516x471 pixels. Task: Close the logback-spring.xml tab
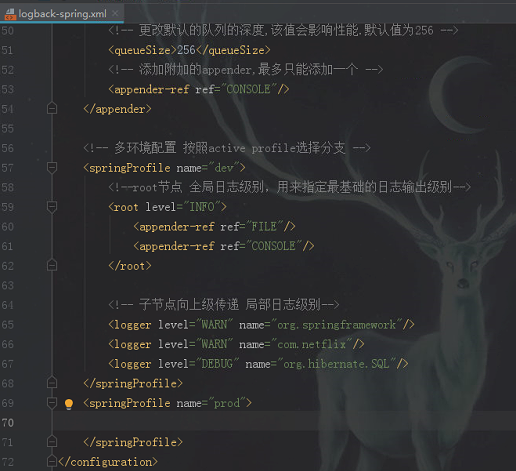[115, 13]
